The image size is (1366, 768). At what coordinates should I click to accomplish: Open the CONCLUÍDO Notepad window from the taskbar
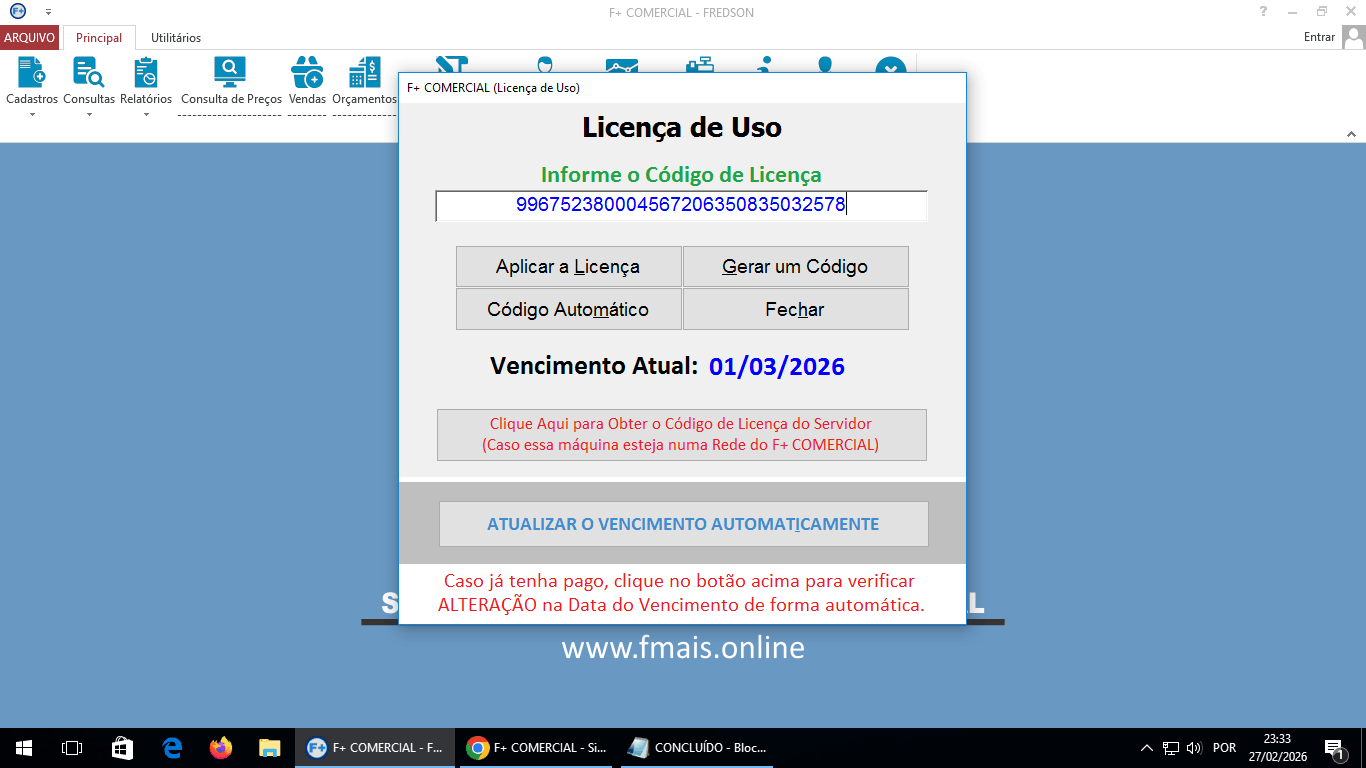tap(696, 747)
